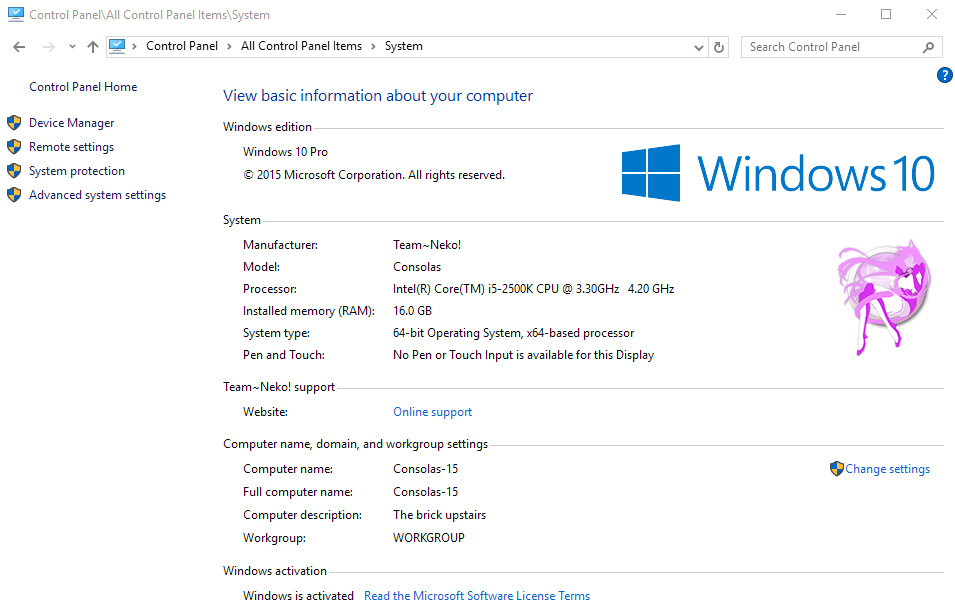The width and height of the screenshot is (955, 609).
Task: Click the pink Team~Neko! OEM logo
Action: [884, 297]
